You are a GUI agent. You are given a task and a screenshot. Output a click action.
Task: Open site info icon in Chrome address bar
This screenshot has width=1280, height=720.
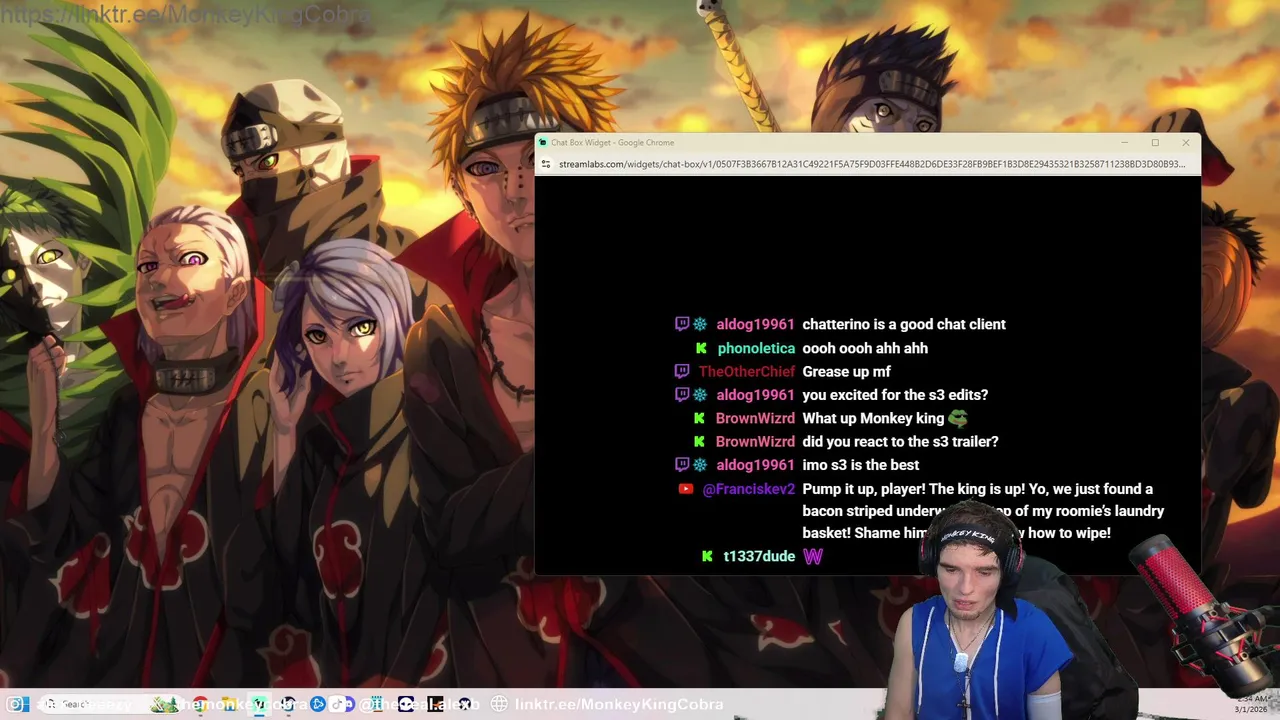coord(546,164)
